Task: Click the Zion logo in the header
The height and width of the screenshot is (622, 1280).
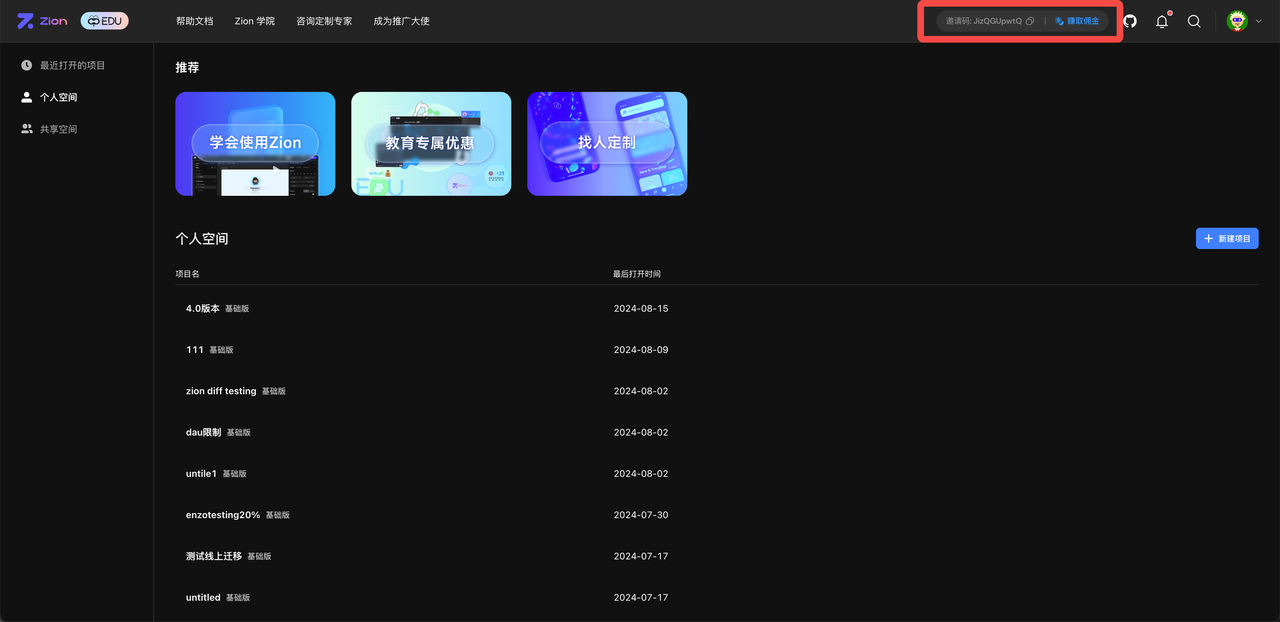Action: (x=42, y=21)
